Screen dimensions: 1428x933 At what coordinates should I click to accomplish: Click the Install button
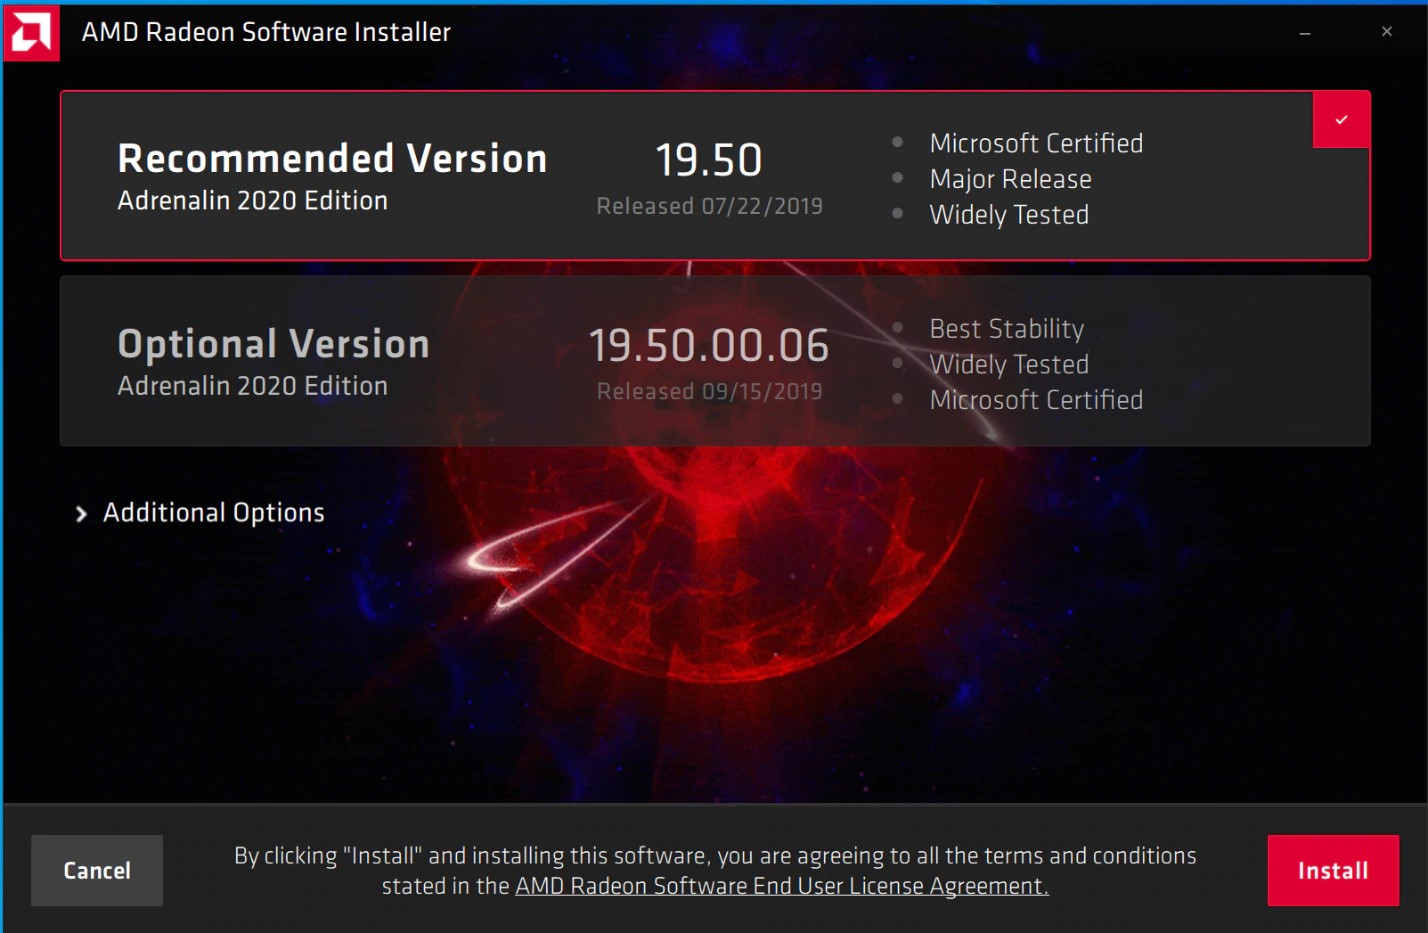(x=1333, y=870)
